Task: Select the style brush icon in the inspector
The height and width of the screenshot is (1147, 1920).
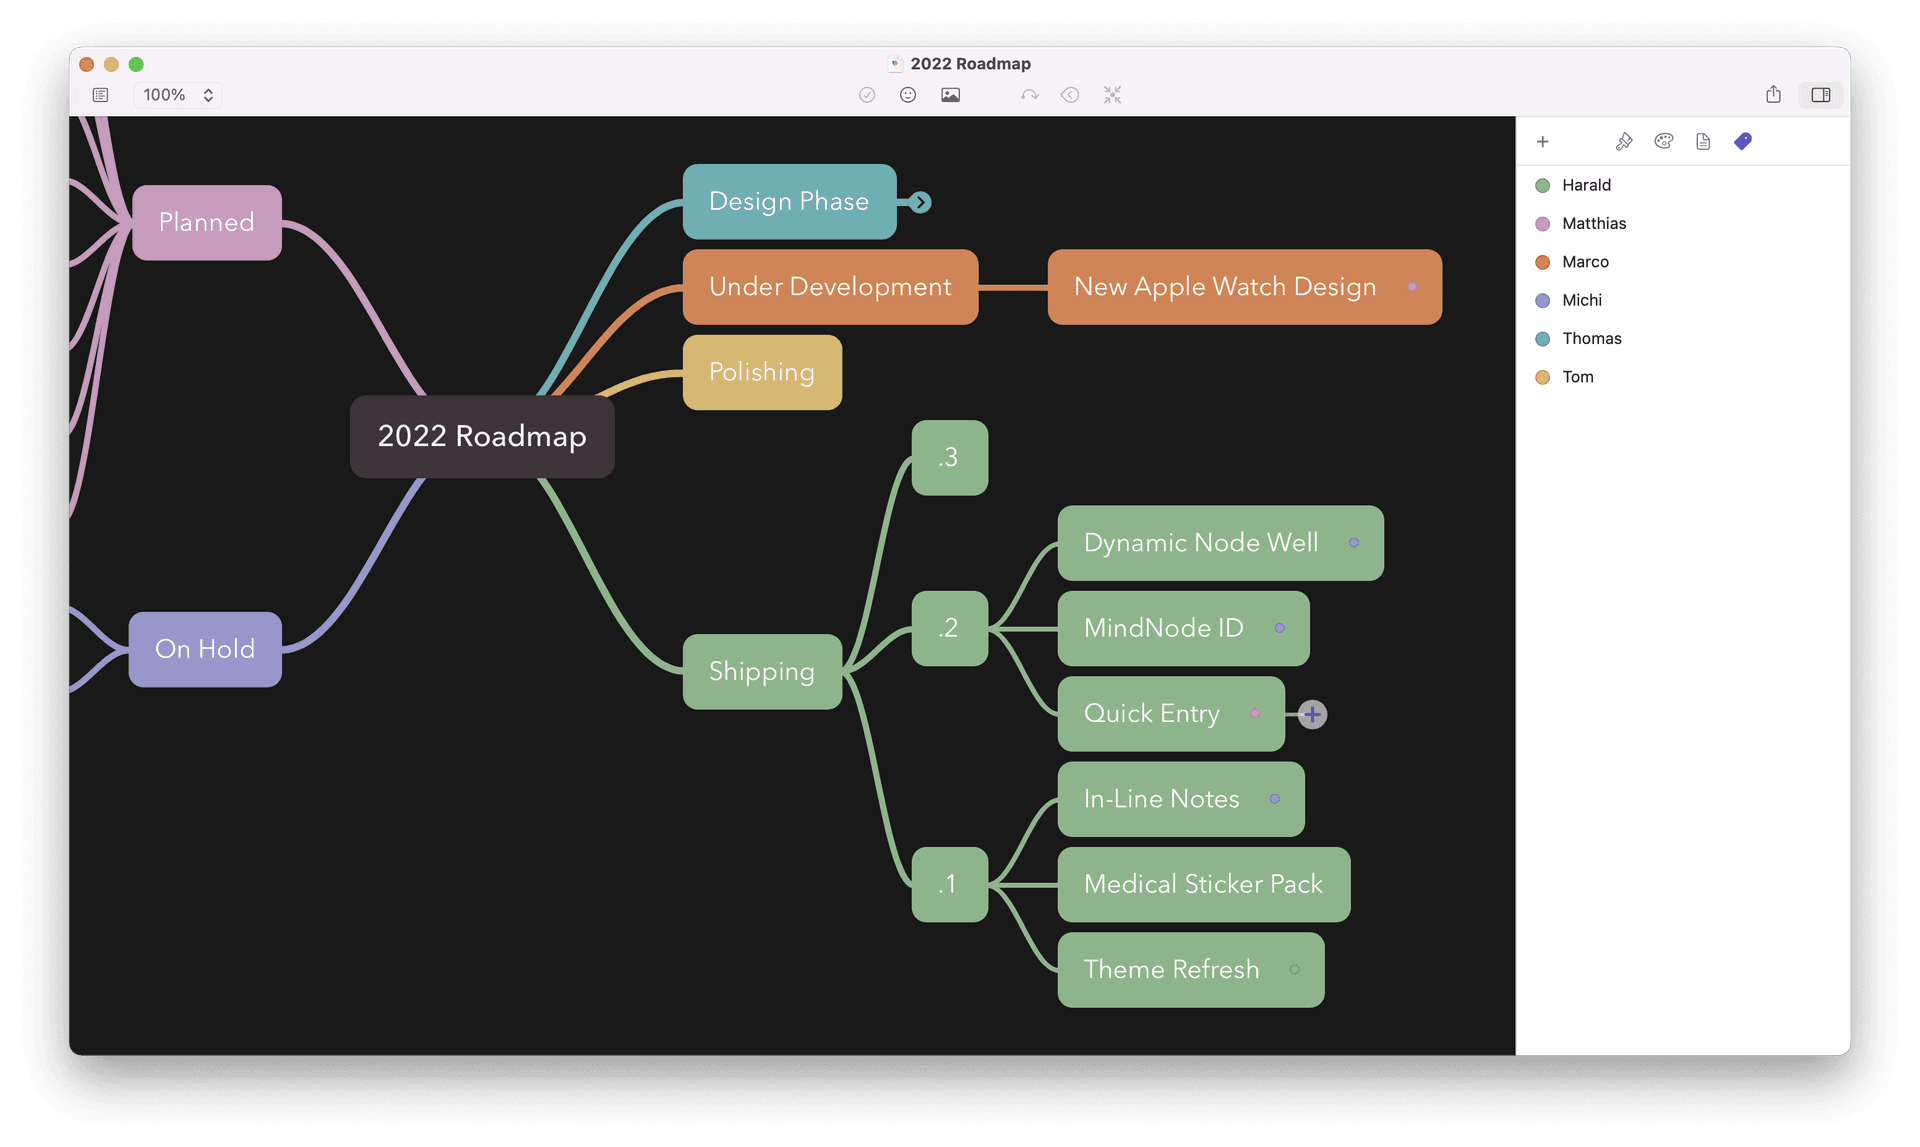Action: [1623, 141]
